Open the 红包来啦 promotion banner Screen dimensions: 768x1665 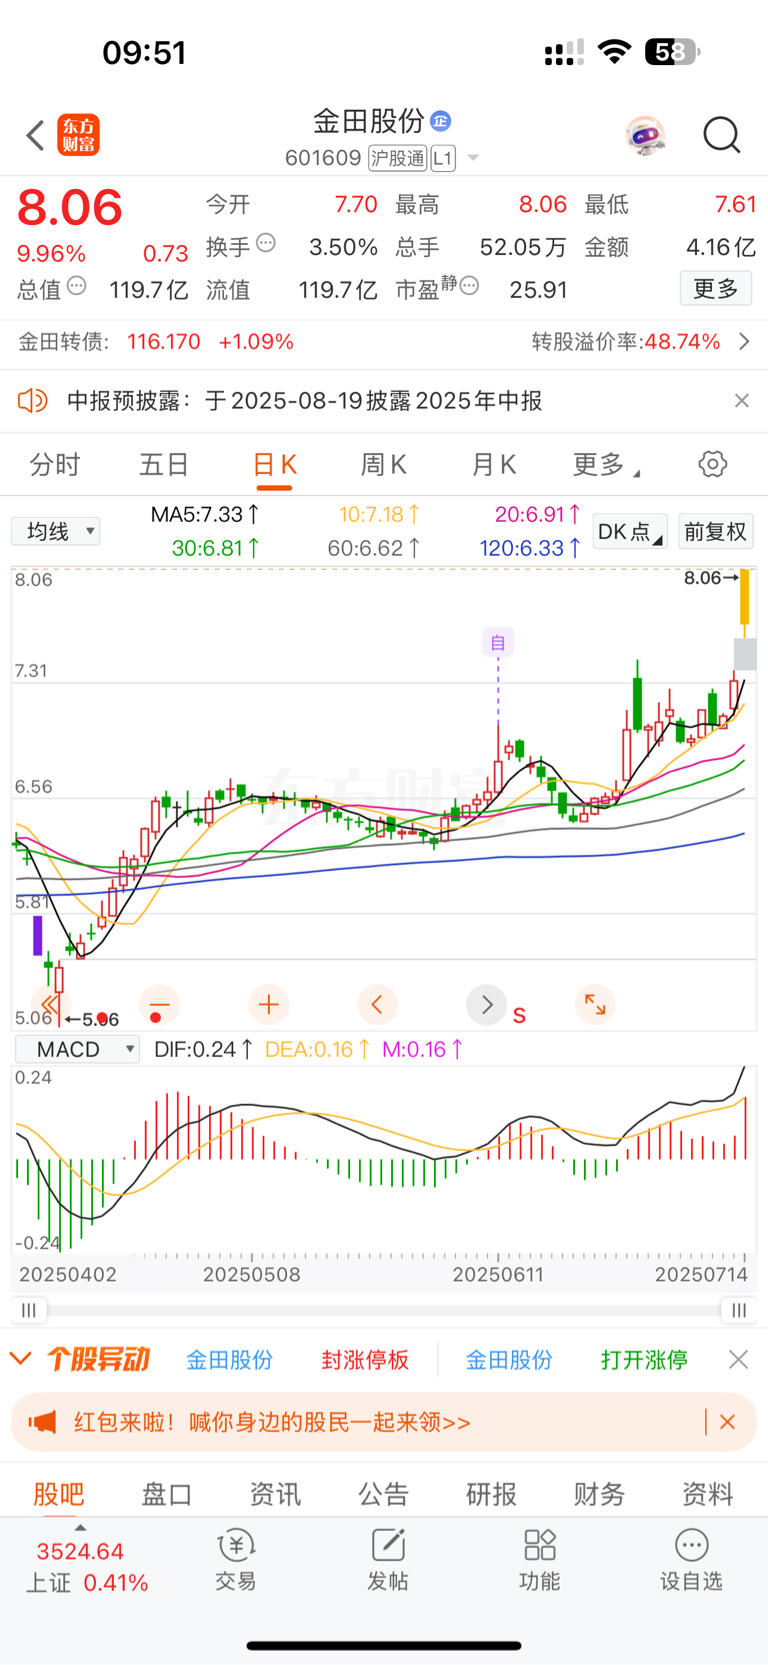click(383, 1422)
